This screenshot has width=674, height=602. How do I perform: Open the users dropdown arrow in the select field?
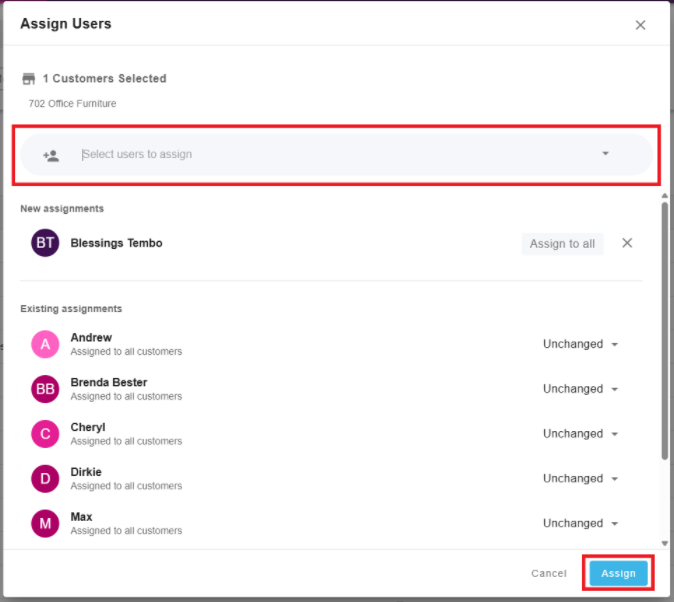click(605, 154)
